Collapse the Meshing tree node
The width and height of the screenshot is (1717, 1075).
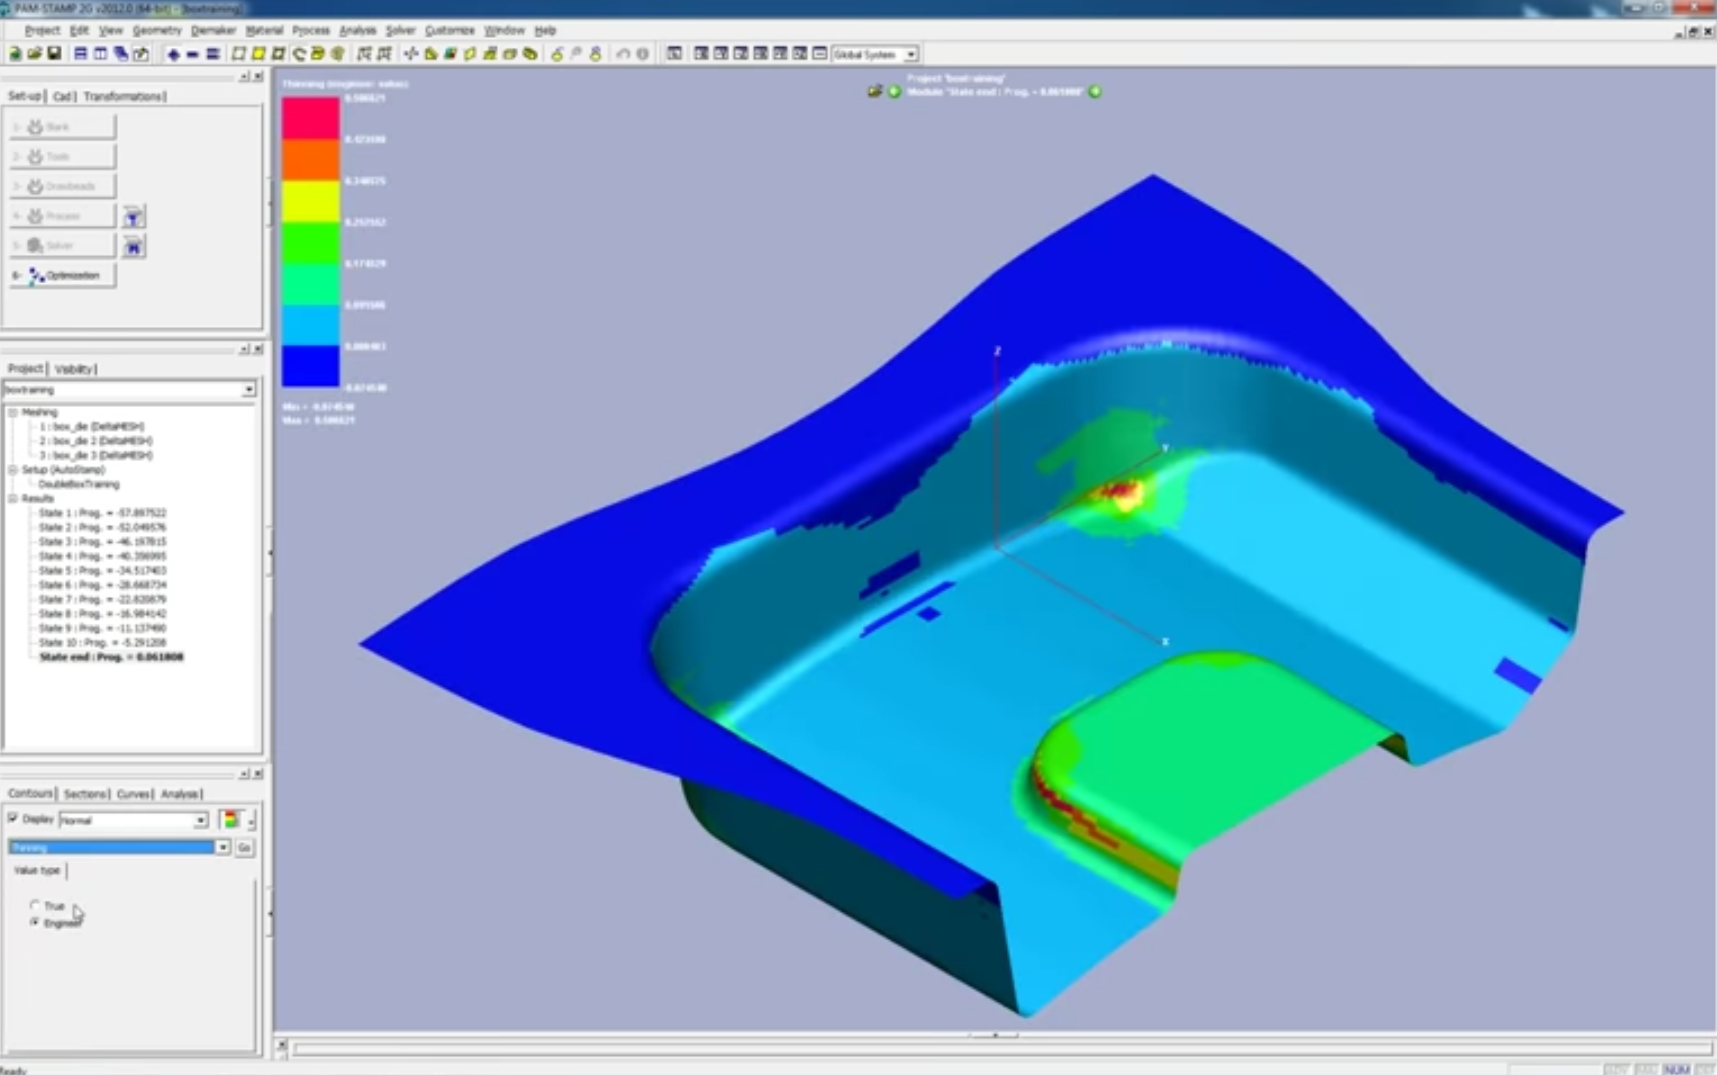(13, 412)
